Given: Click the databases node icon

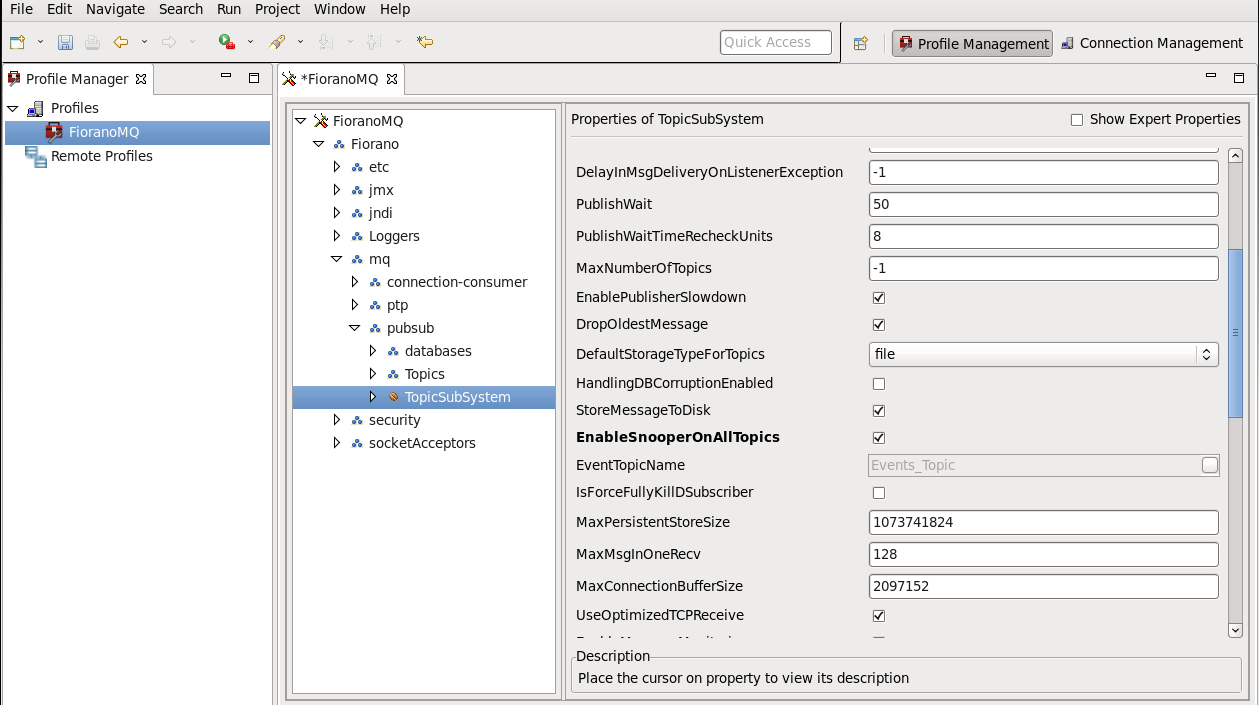Looking at the screenshot, I should tap(393, 351).
